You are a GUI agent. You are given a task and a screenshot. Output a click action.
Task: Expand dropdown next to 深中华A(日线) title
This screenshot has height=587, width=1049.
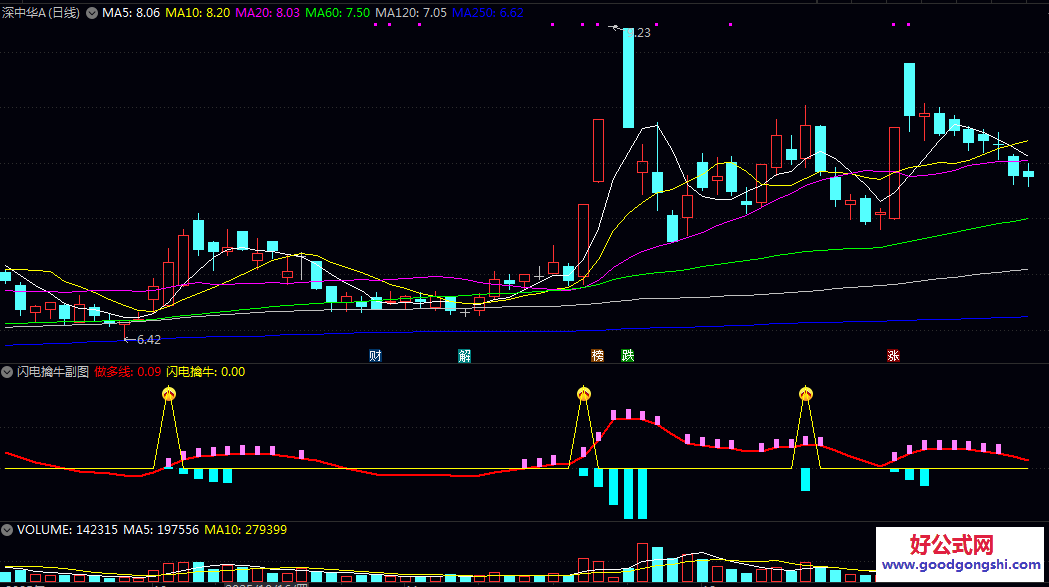tap(92, 13)
